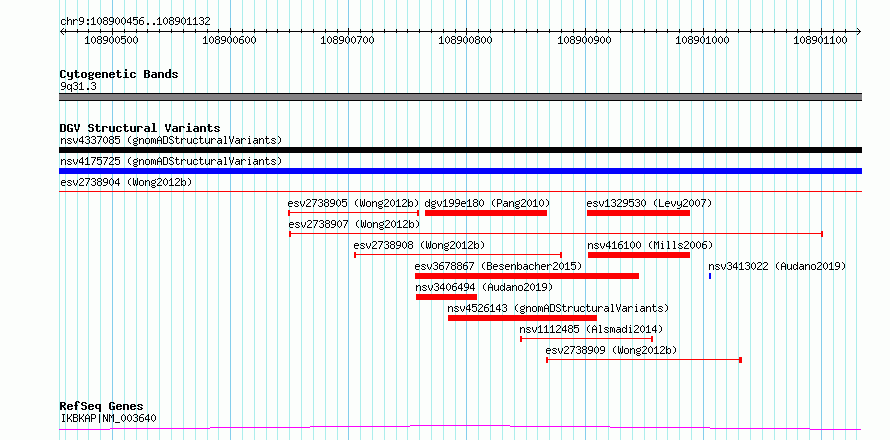Image resolution: width=890 pixels, height=440 pixels.
Task: Open the esv2738904 (Wong2012b) label
Action: [x=126, y=182]
